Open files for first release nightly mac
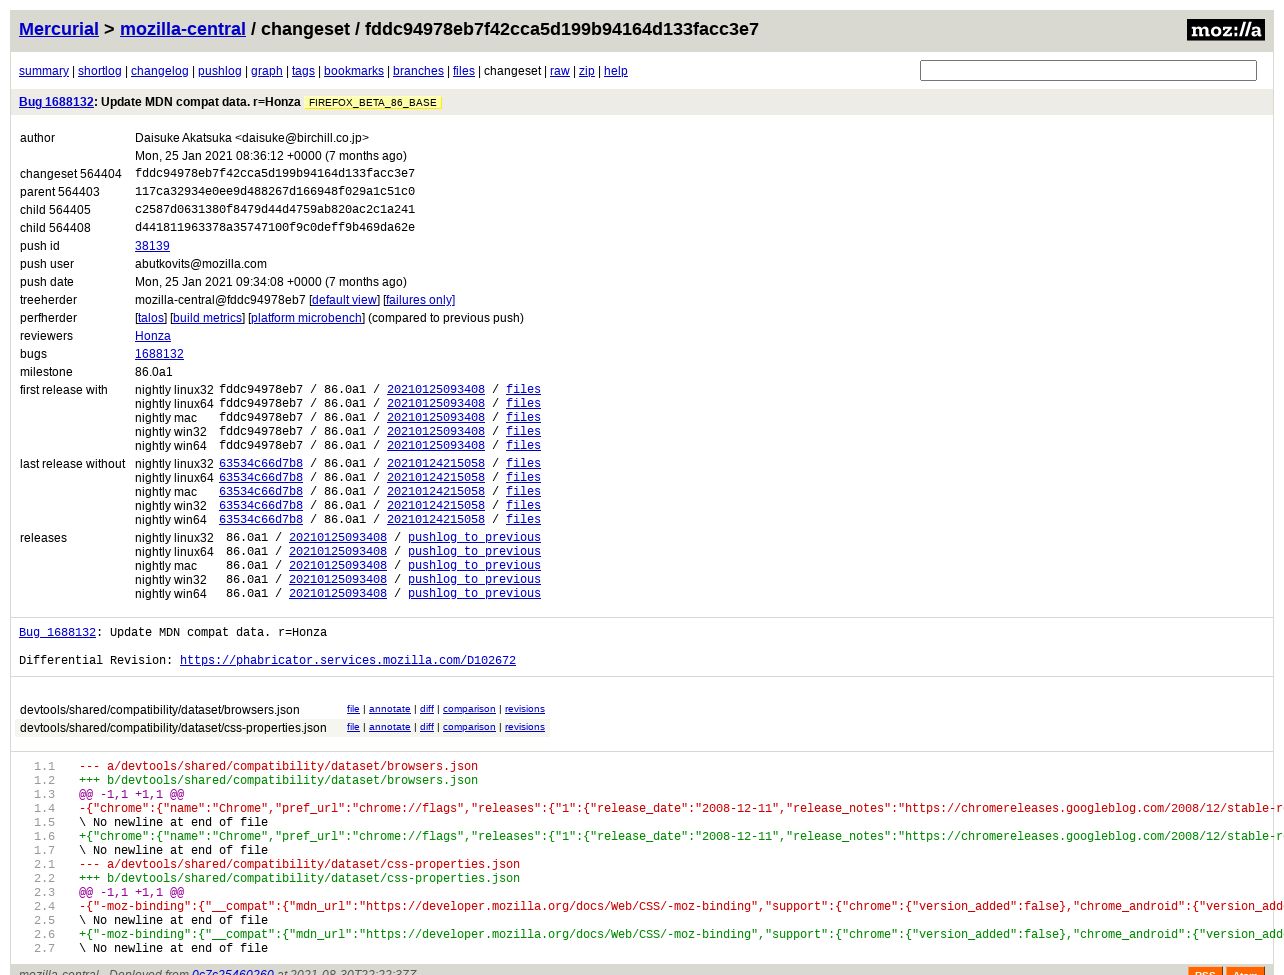 click(x=523, y=418)
